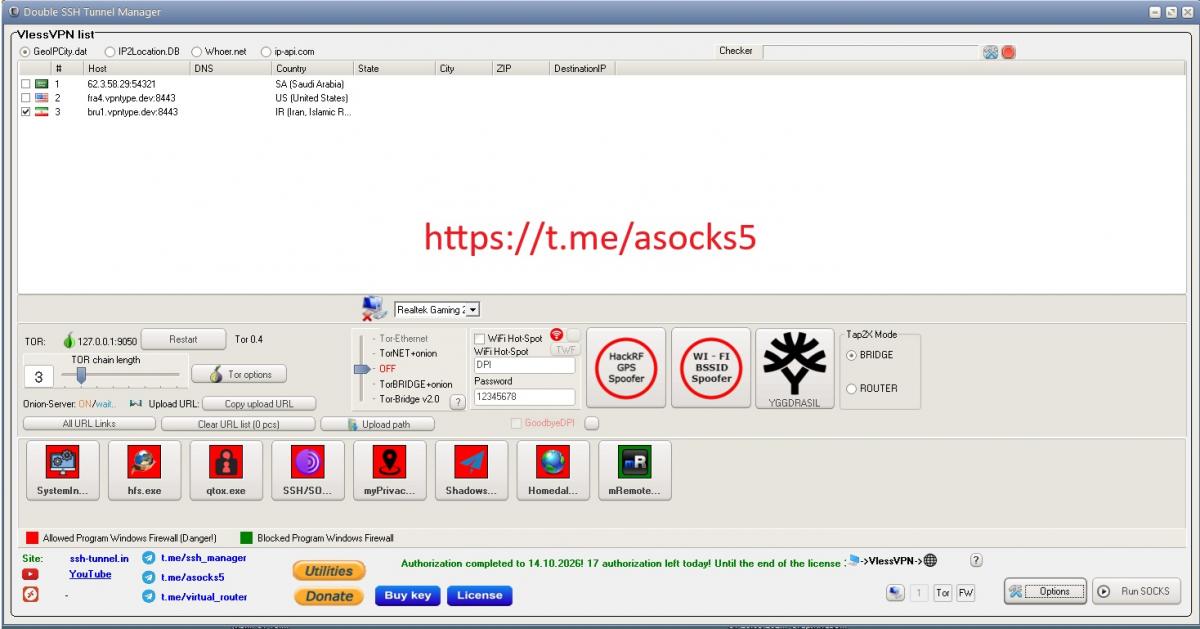Uncheck the bru1.vpntype.dev host row checkbox
This screenshot has width=1200, height=629.
pos(26,112)
